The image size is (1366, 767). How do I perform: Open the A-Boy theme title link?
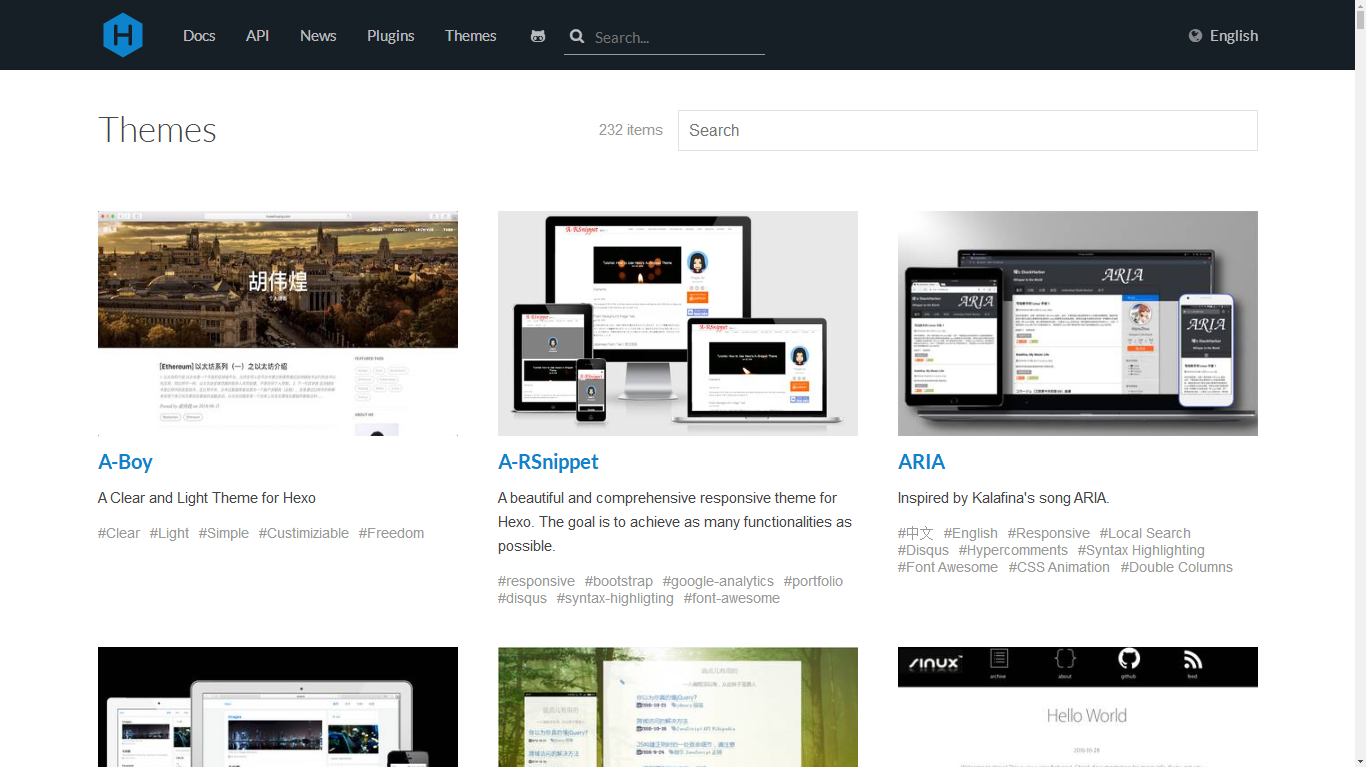coord(125,462)
